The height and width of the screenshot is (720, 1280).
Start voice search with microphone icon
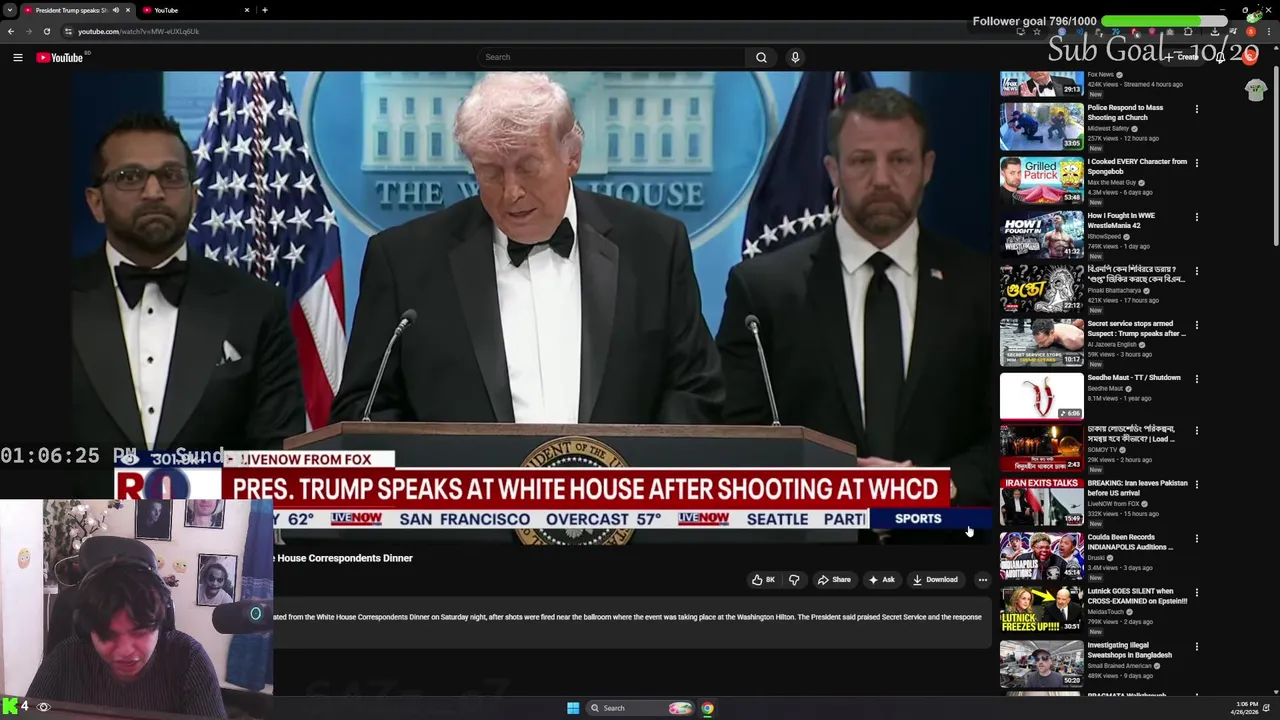(795, 57)
